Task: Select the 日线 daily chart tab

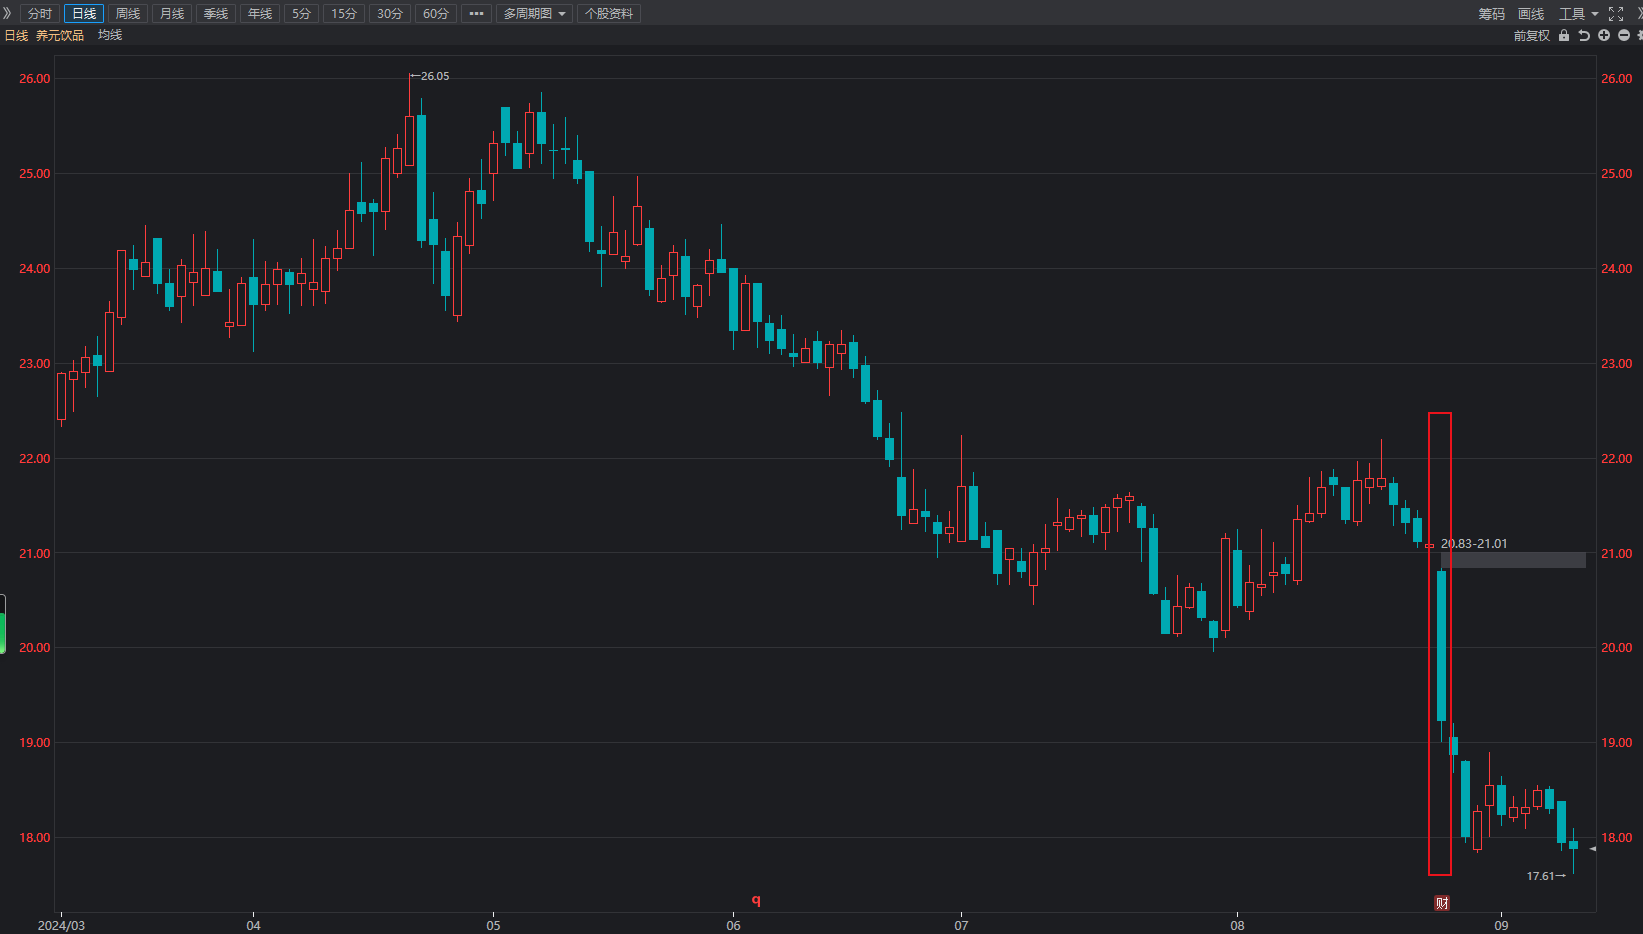Action: tap(84, 13)
